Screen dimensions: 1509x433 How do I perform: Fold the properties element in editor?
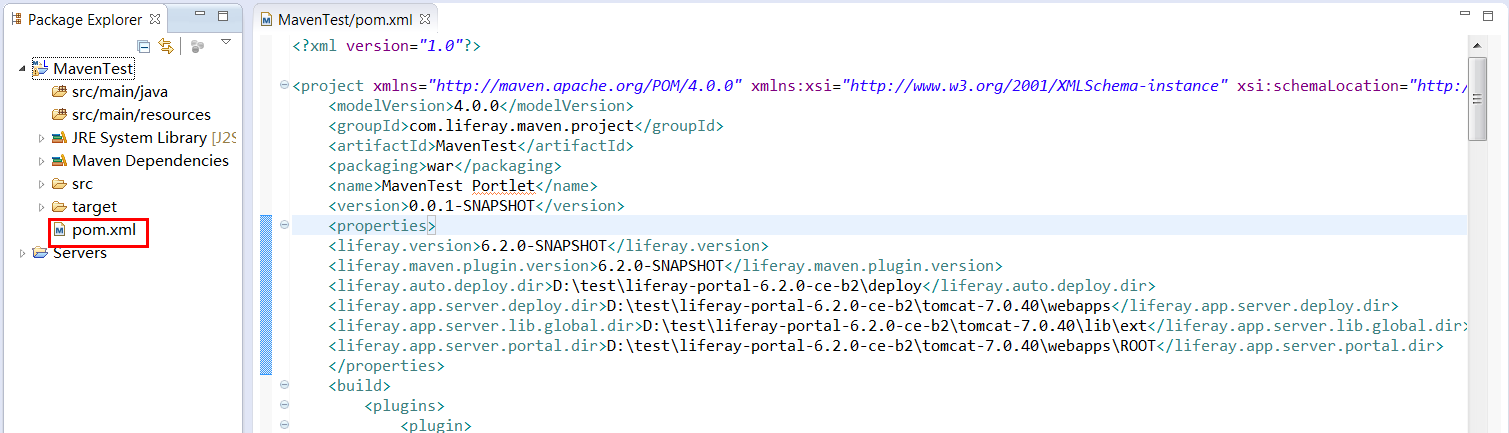point(284,226)
